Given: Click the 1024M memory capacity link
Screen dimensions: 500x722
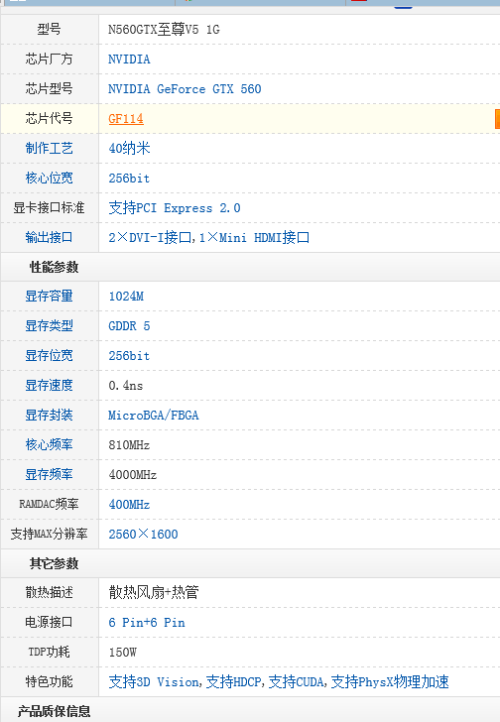Looking at the screenshot, I should pyautogui.click(x=126, y=297).
